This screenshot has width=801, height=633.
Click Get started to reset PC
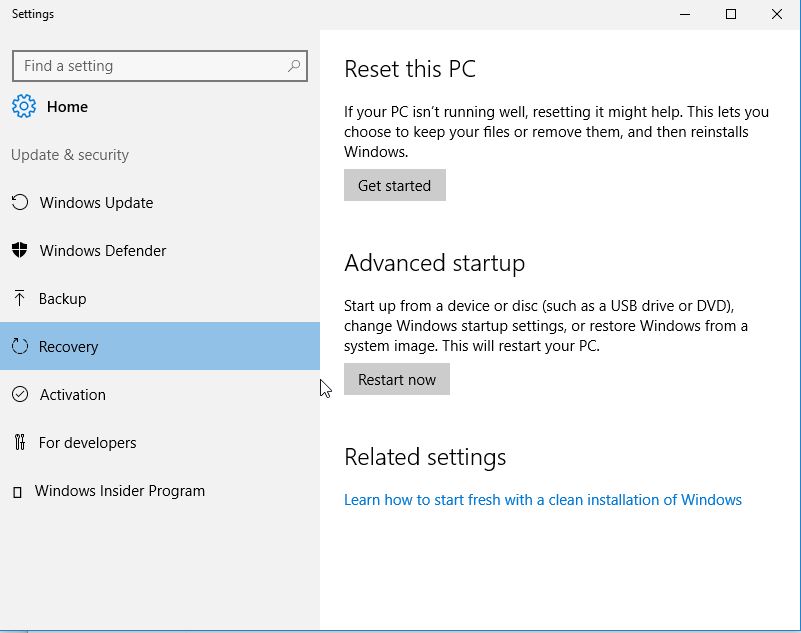(395, 185)
